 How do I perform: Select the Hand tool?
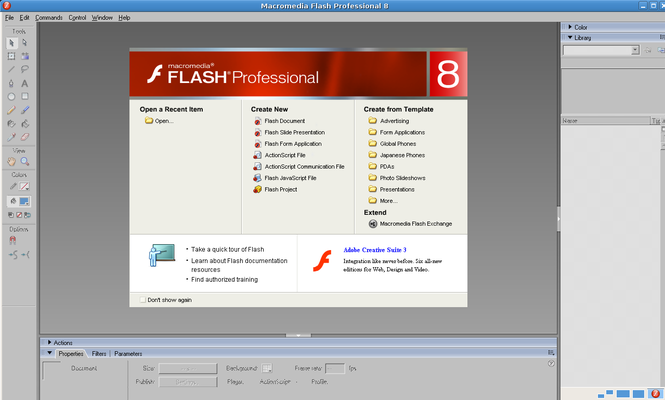11,161
